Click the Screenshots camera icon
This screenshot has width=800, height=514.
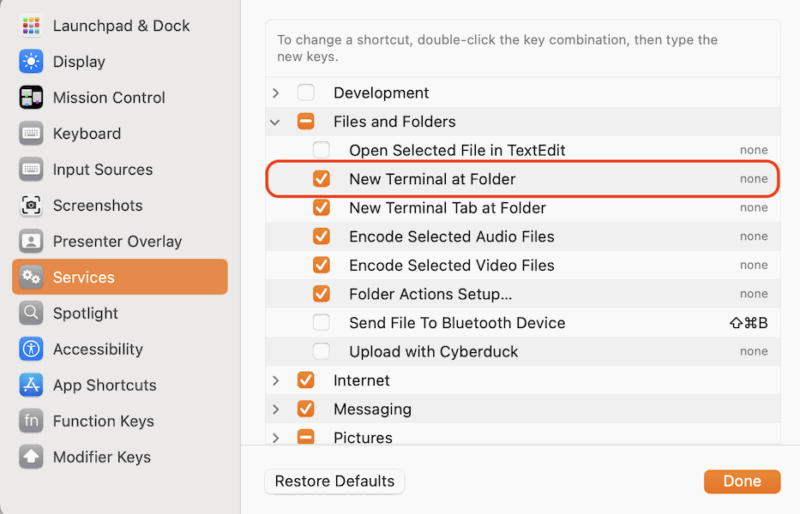(x=31, y=205)
